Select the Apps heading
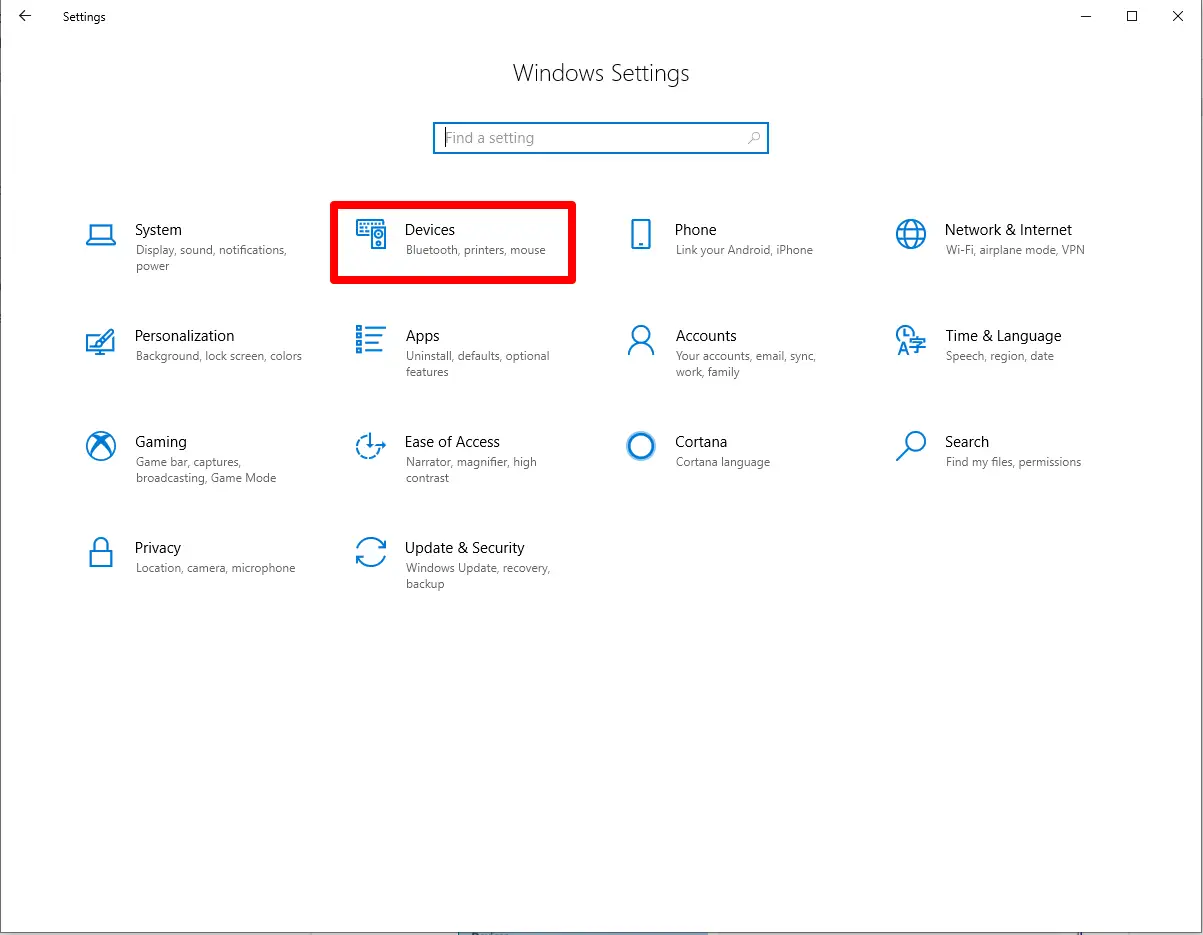This screenshot has width=1203, height=935. (423, 337)
